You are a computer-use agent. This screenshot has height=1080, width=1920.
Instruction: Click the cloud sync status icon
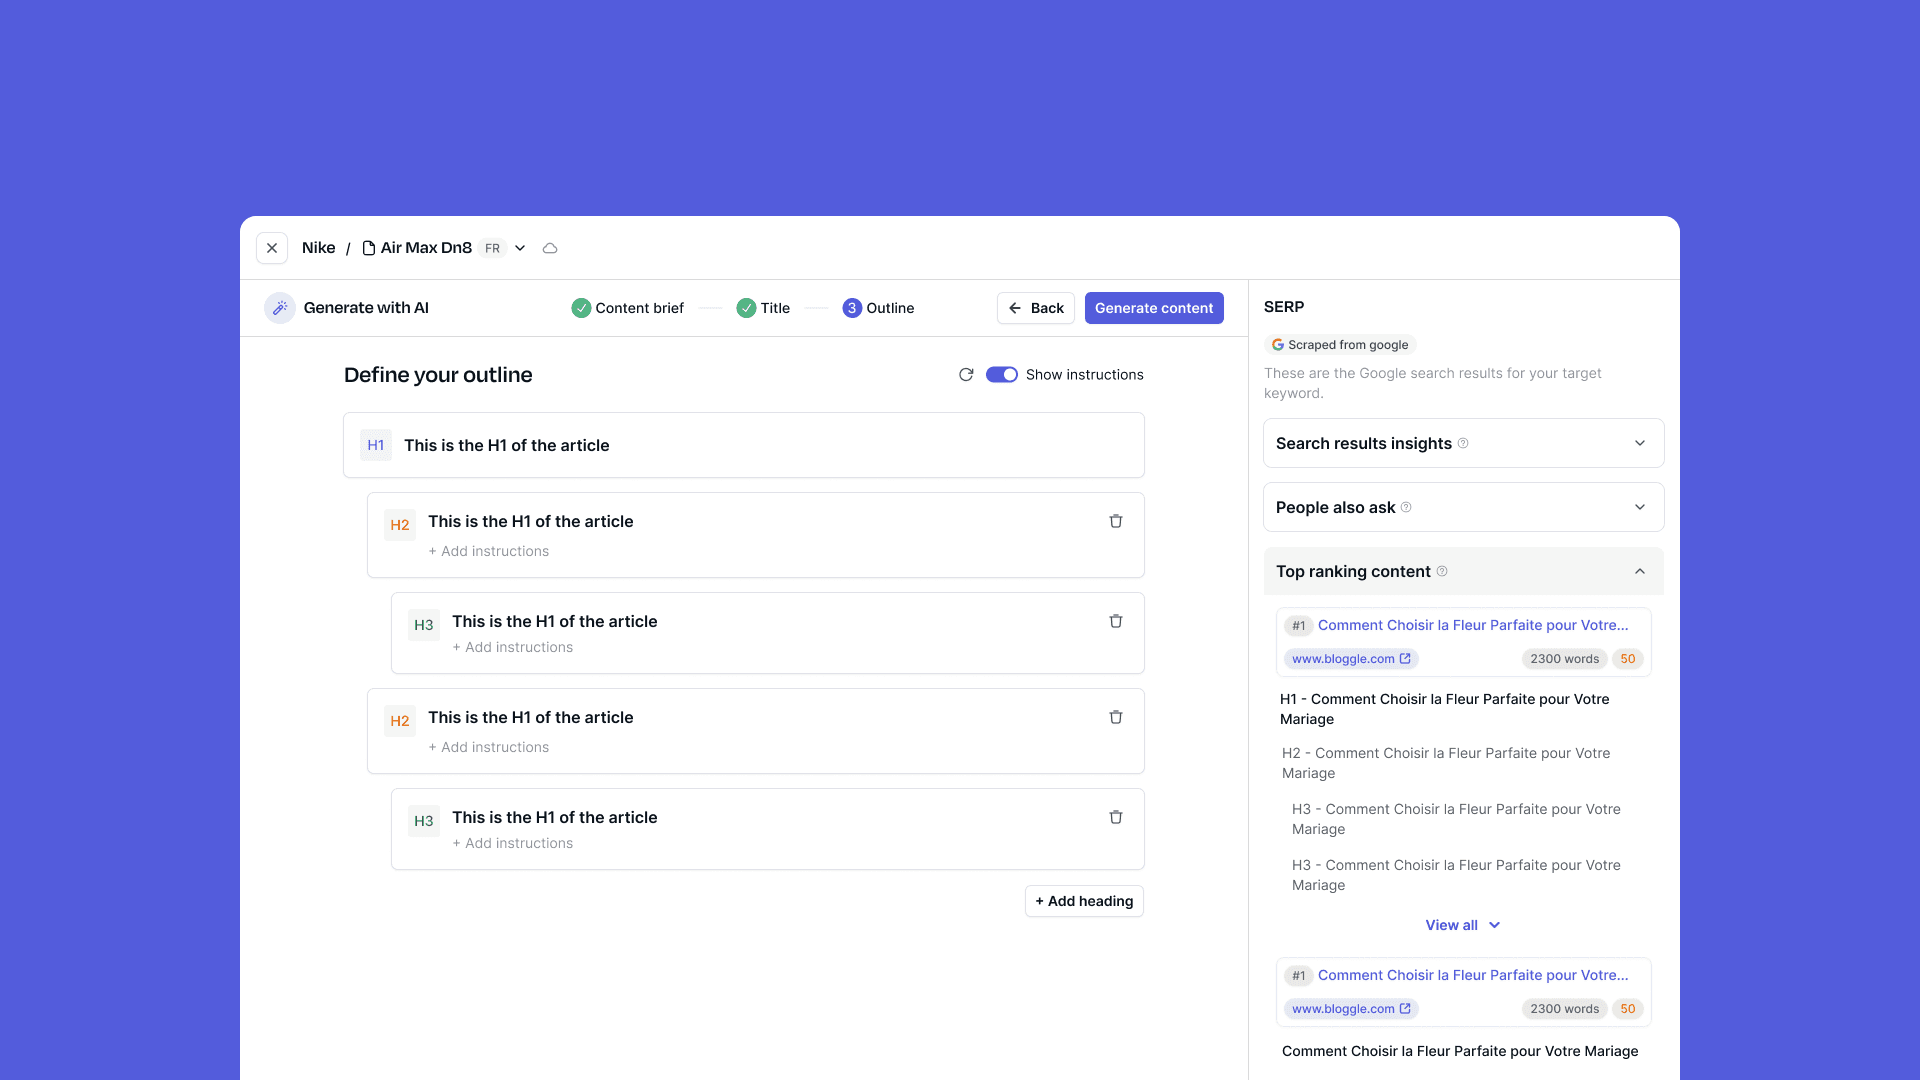click(550, 248)
